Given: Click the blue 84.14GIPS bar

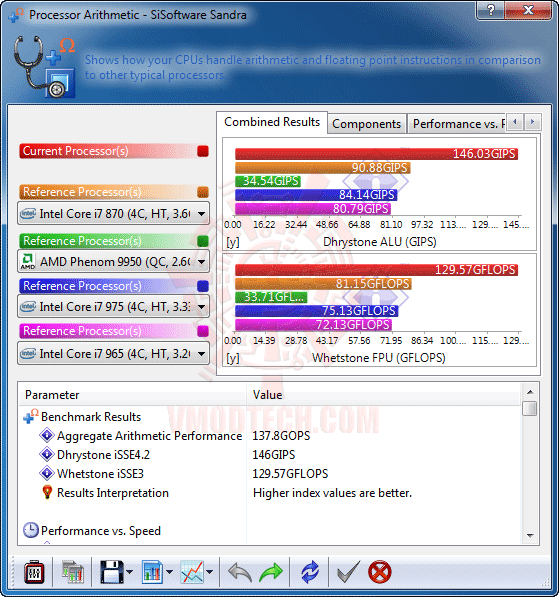Looking at the screenshot, I should click(x=316, y=195).
